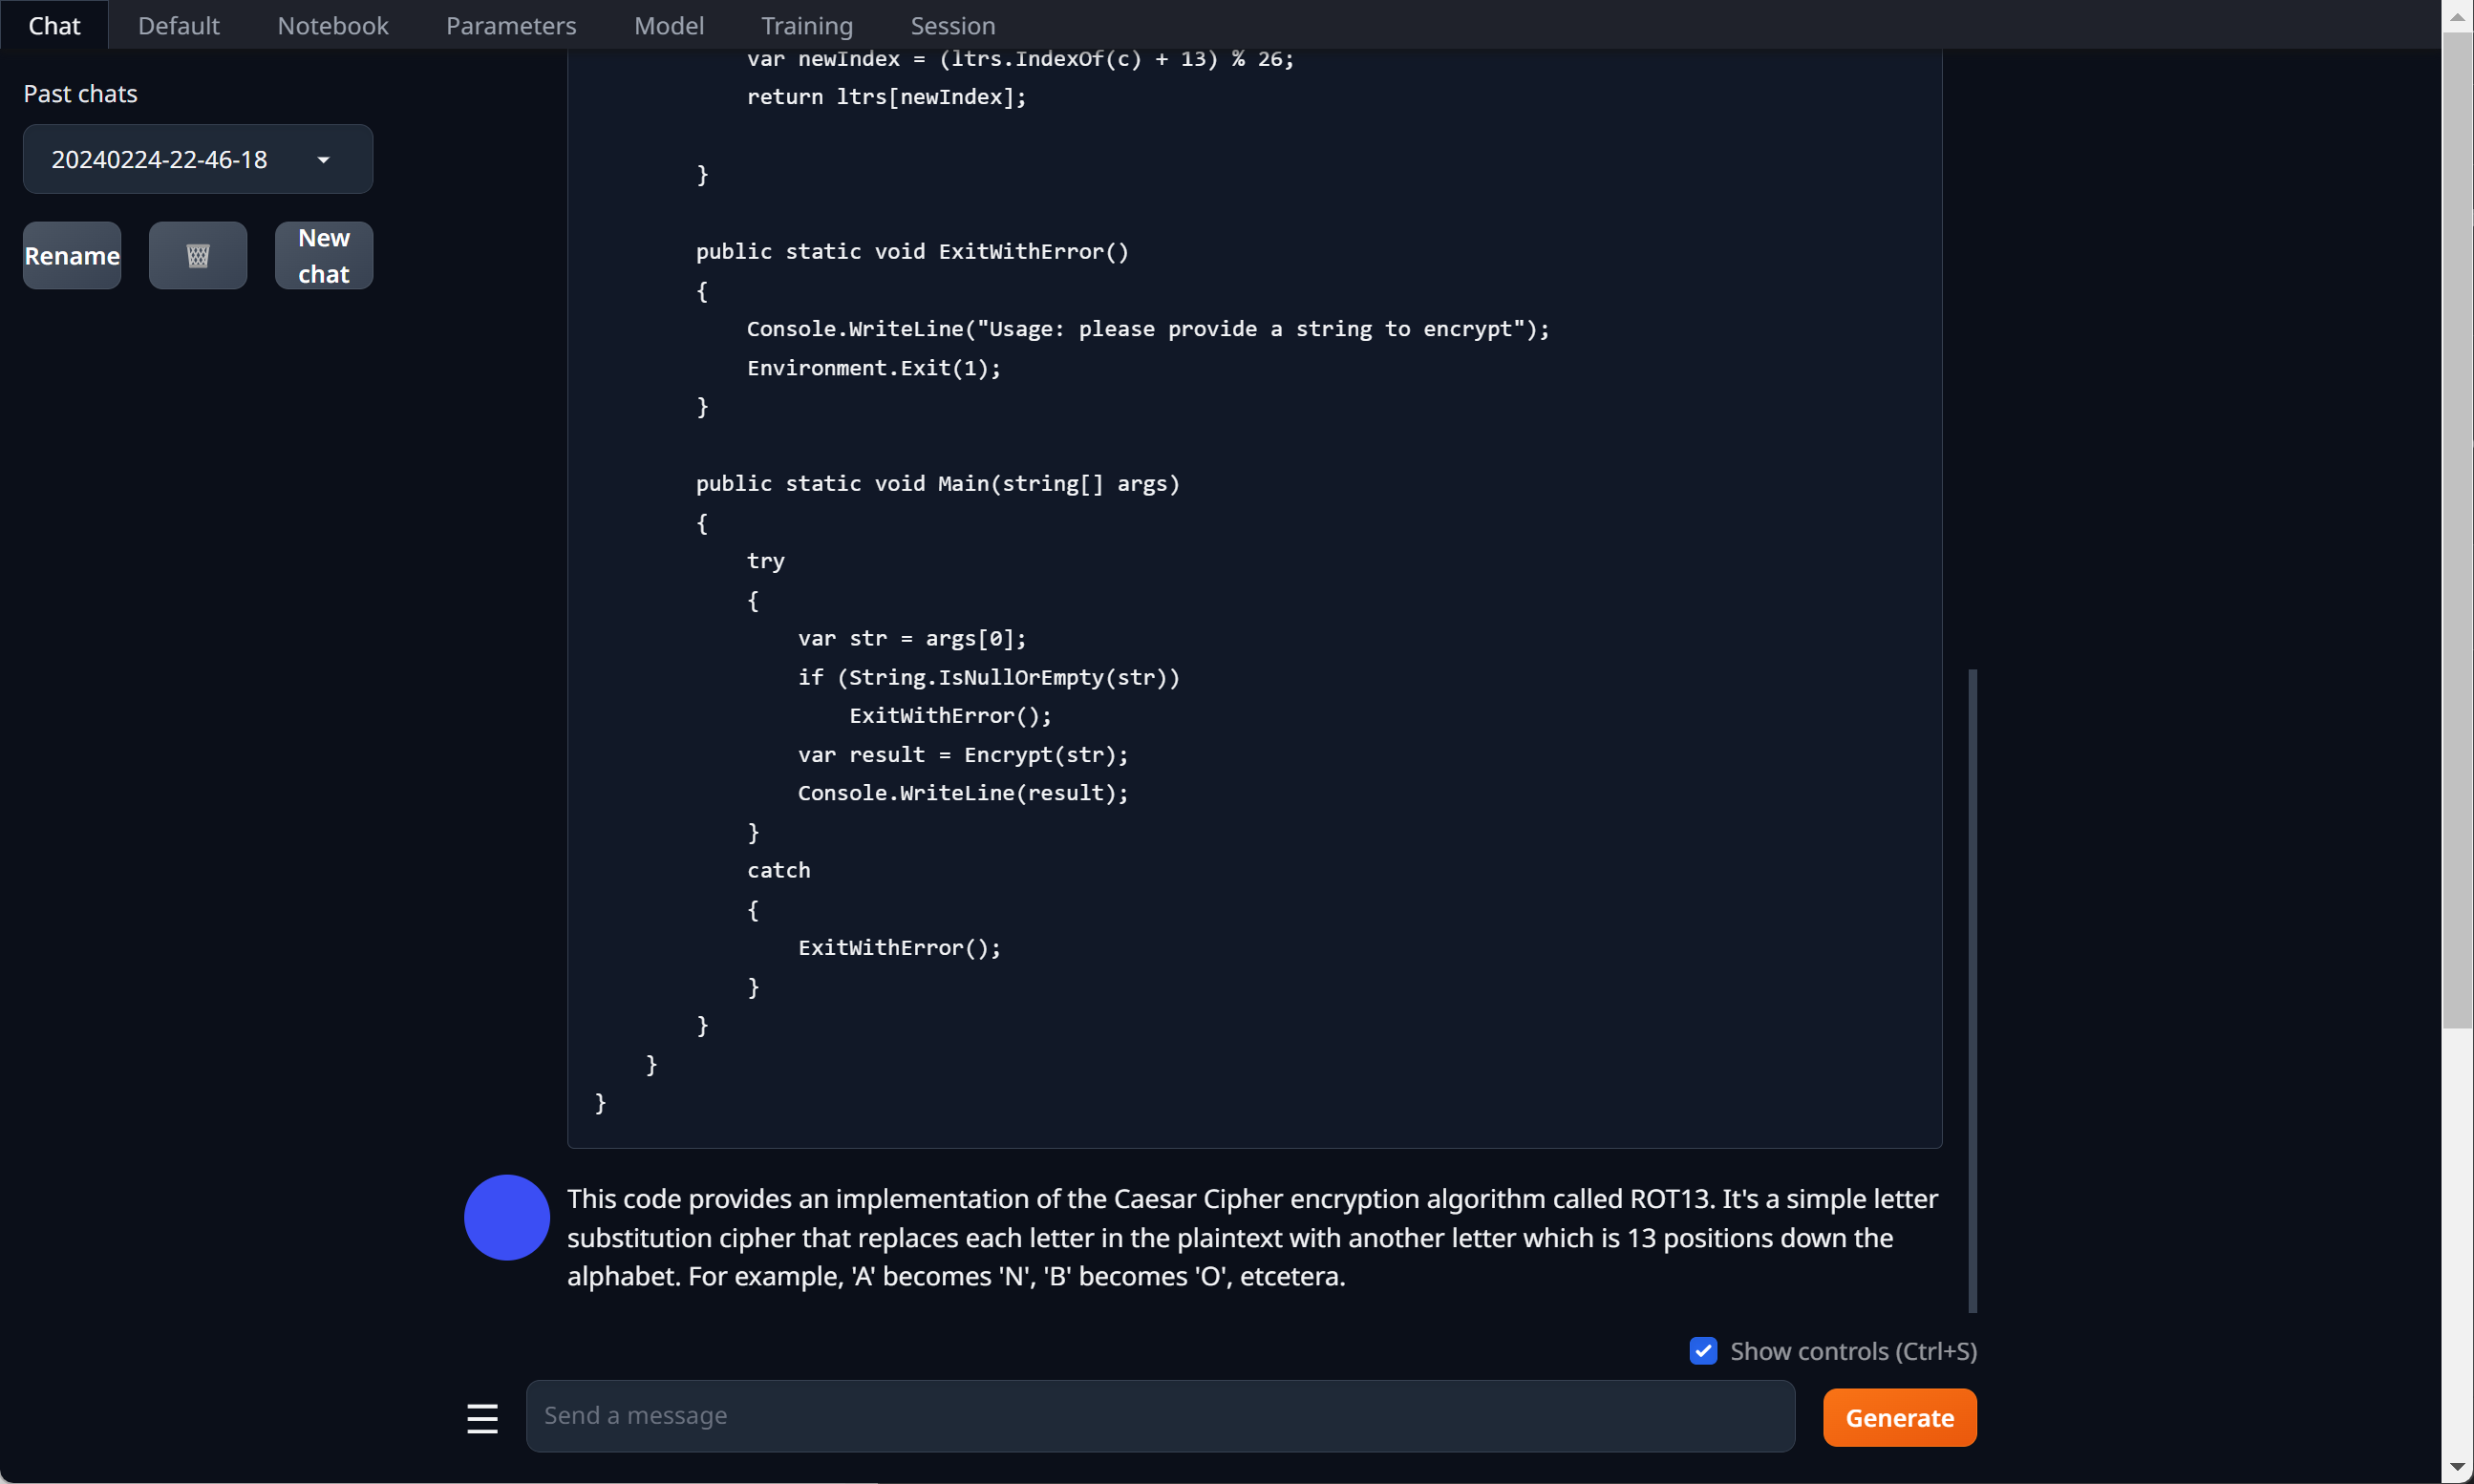This screenshot has width=2474, height=1484.
Task: Click the 'catch' keyword in code
Action: coord(778,870)
